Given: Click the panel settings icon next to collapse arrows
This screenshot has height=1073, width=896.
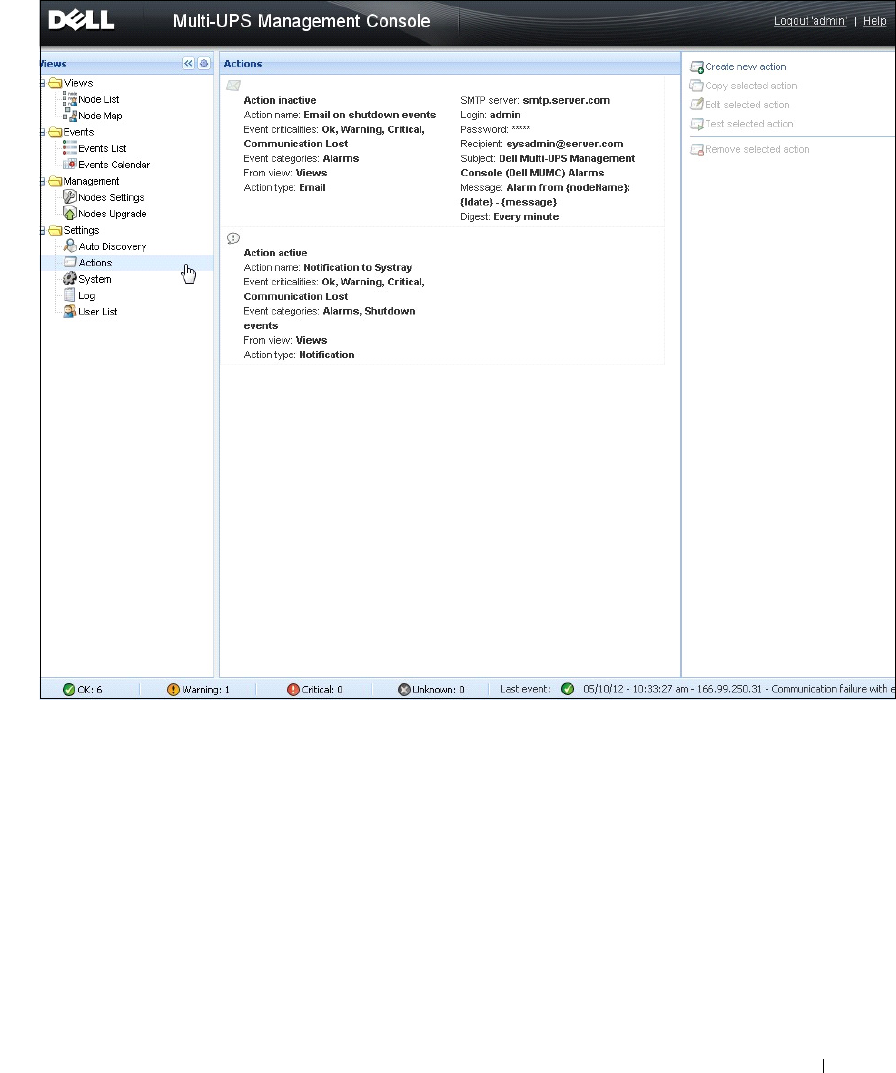Looking at the screenshot, I should (x=204, y=63).
